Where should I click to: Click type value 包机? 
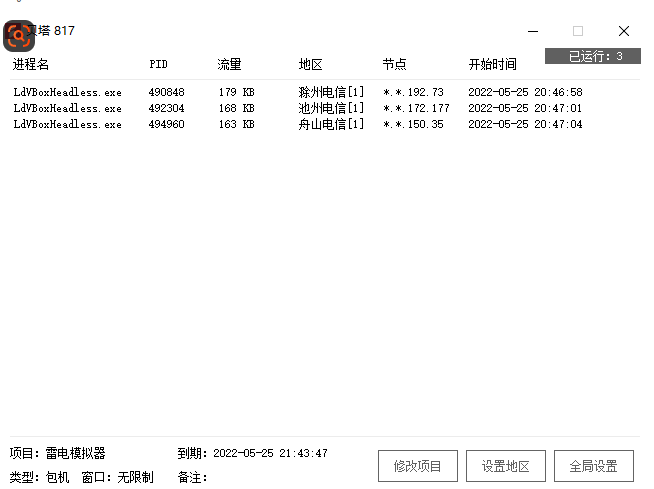click(57, 477)
